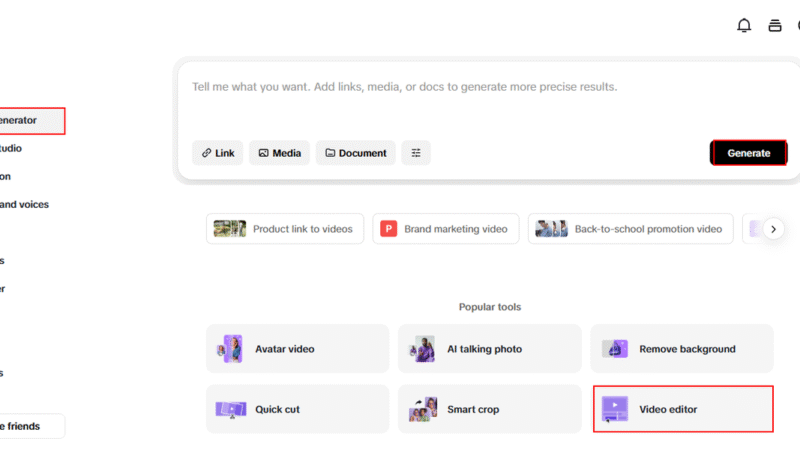This screenshot has width=800, height=450.
Task: Click the invite friends sidebar button
Action: click(32, 426)
